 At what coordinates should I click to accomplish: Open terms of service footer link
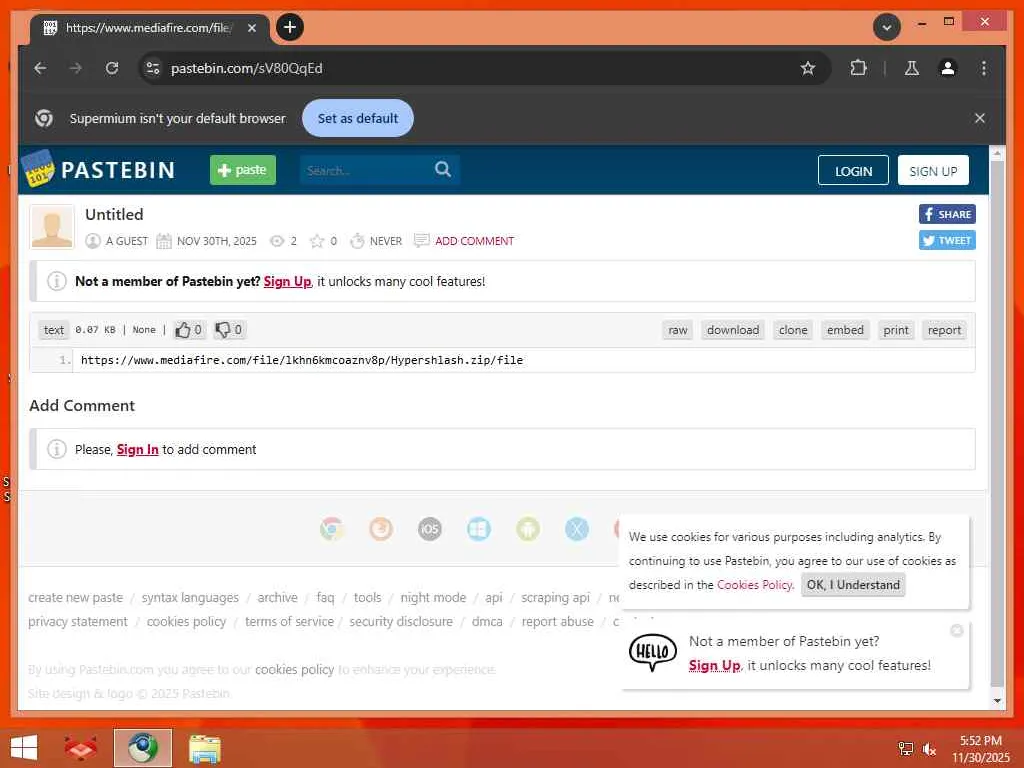click(289, 621)
